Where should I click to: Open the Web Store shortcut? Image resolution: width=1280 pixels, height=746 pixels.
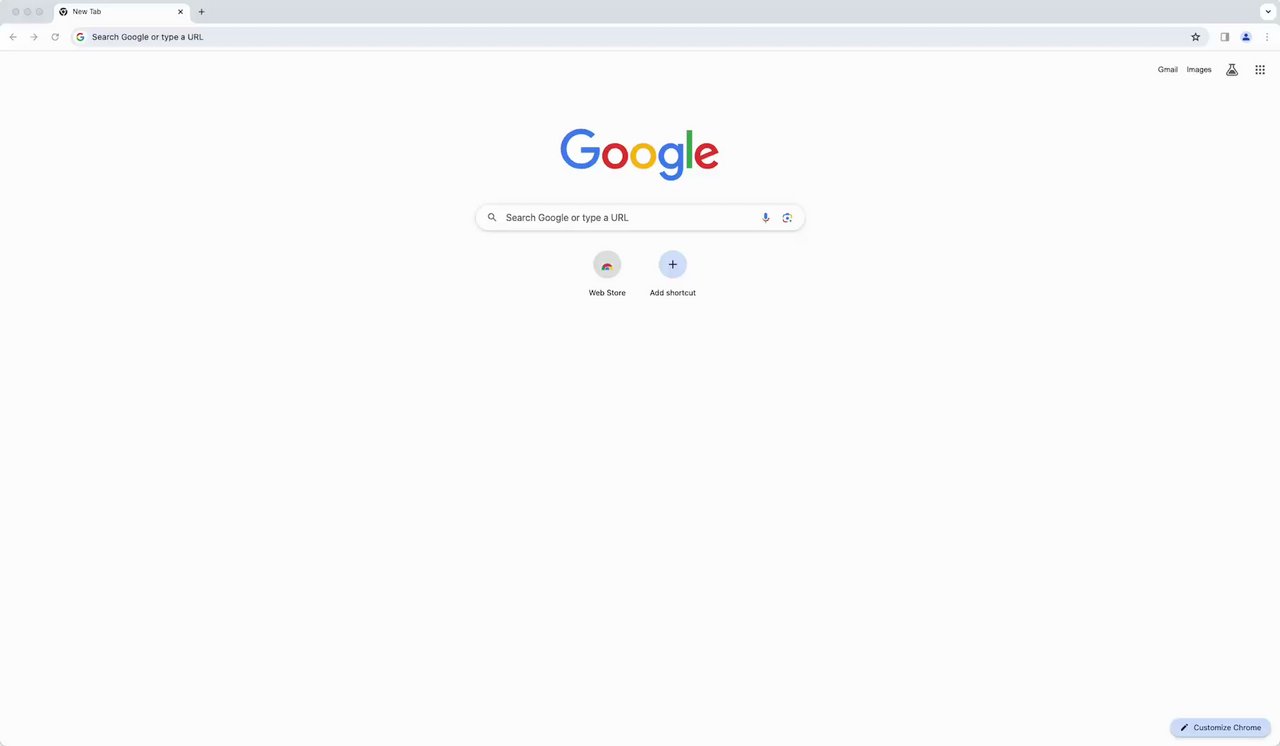click(607, 274)
